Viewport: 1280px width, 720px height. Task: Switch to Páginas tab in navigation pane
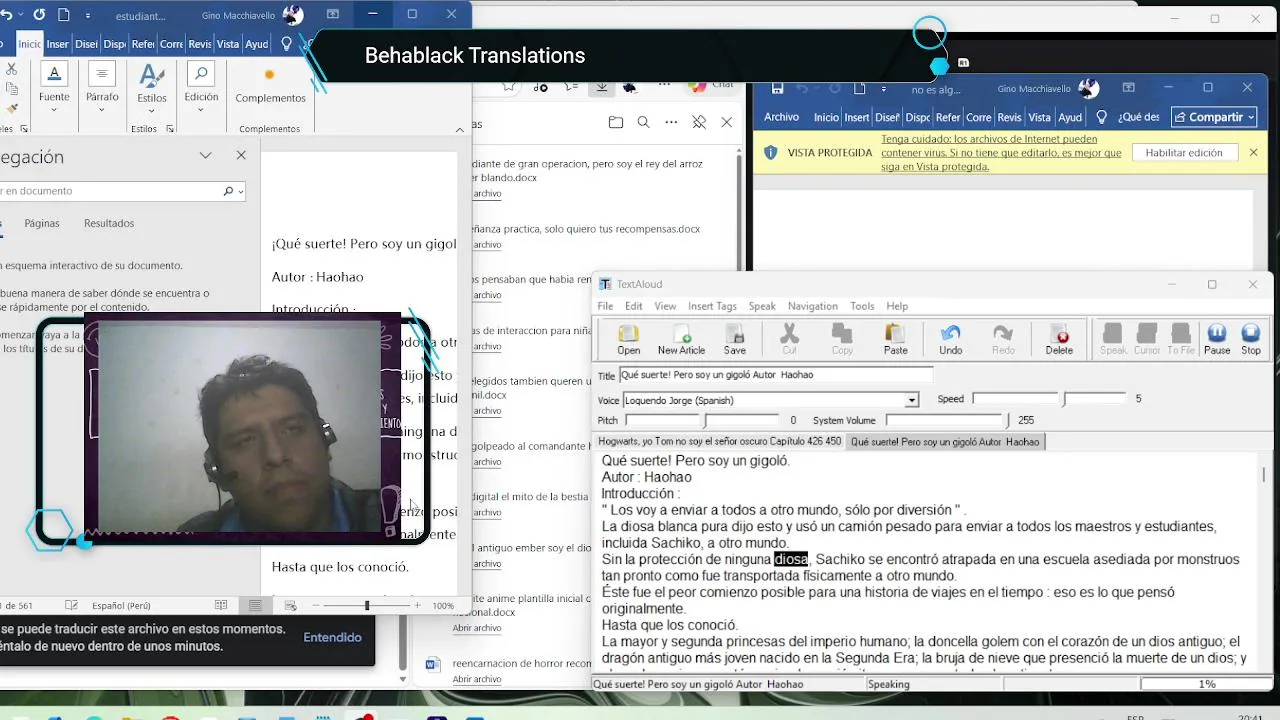click(x=42, y=223)
